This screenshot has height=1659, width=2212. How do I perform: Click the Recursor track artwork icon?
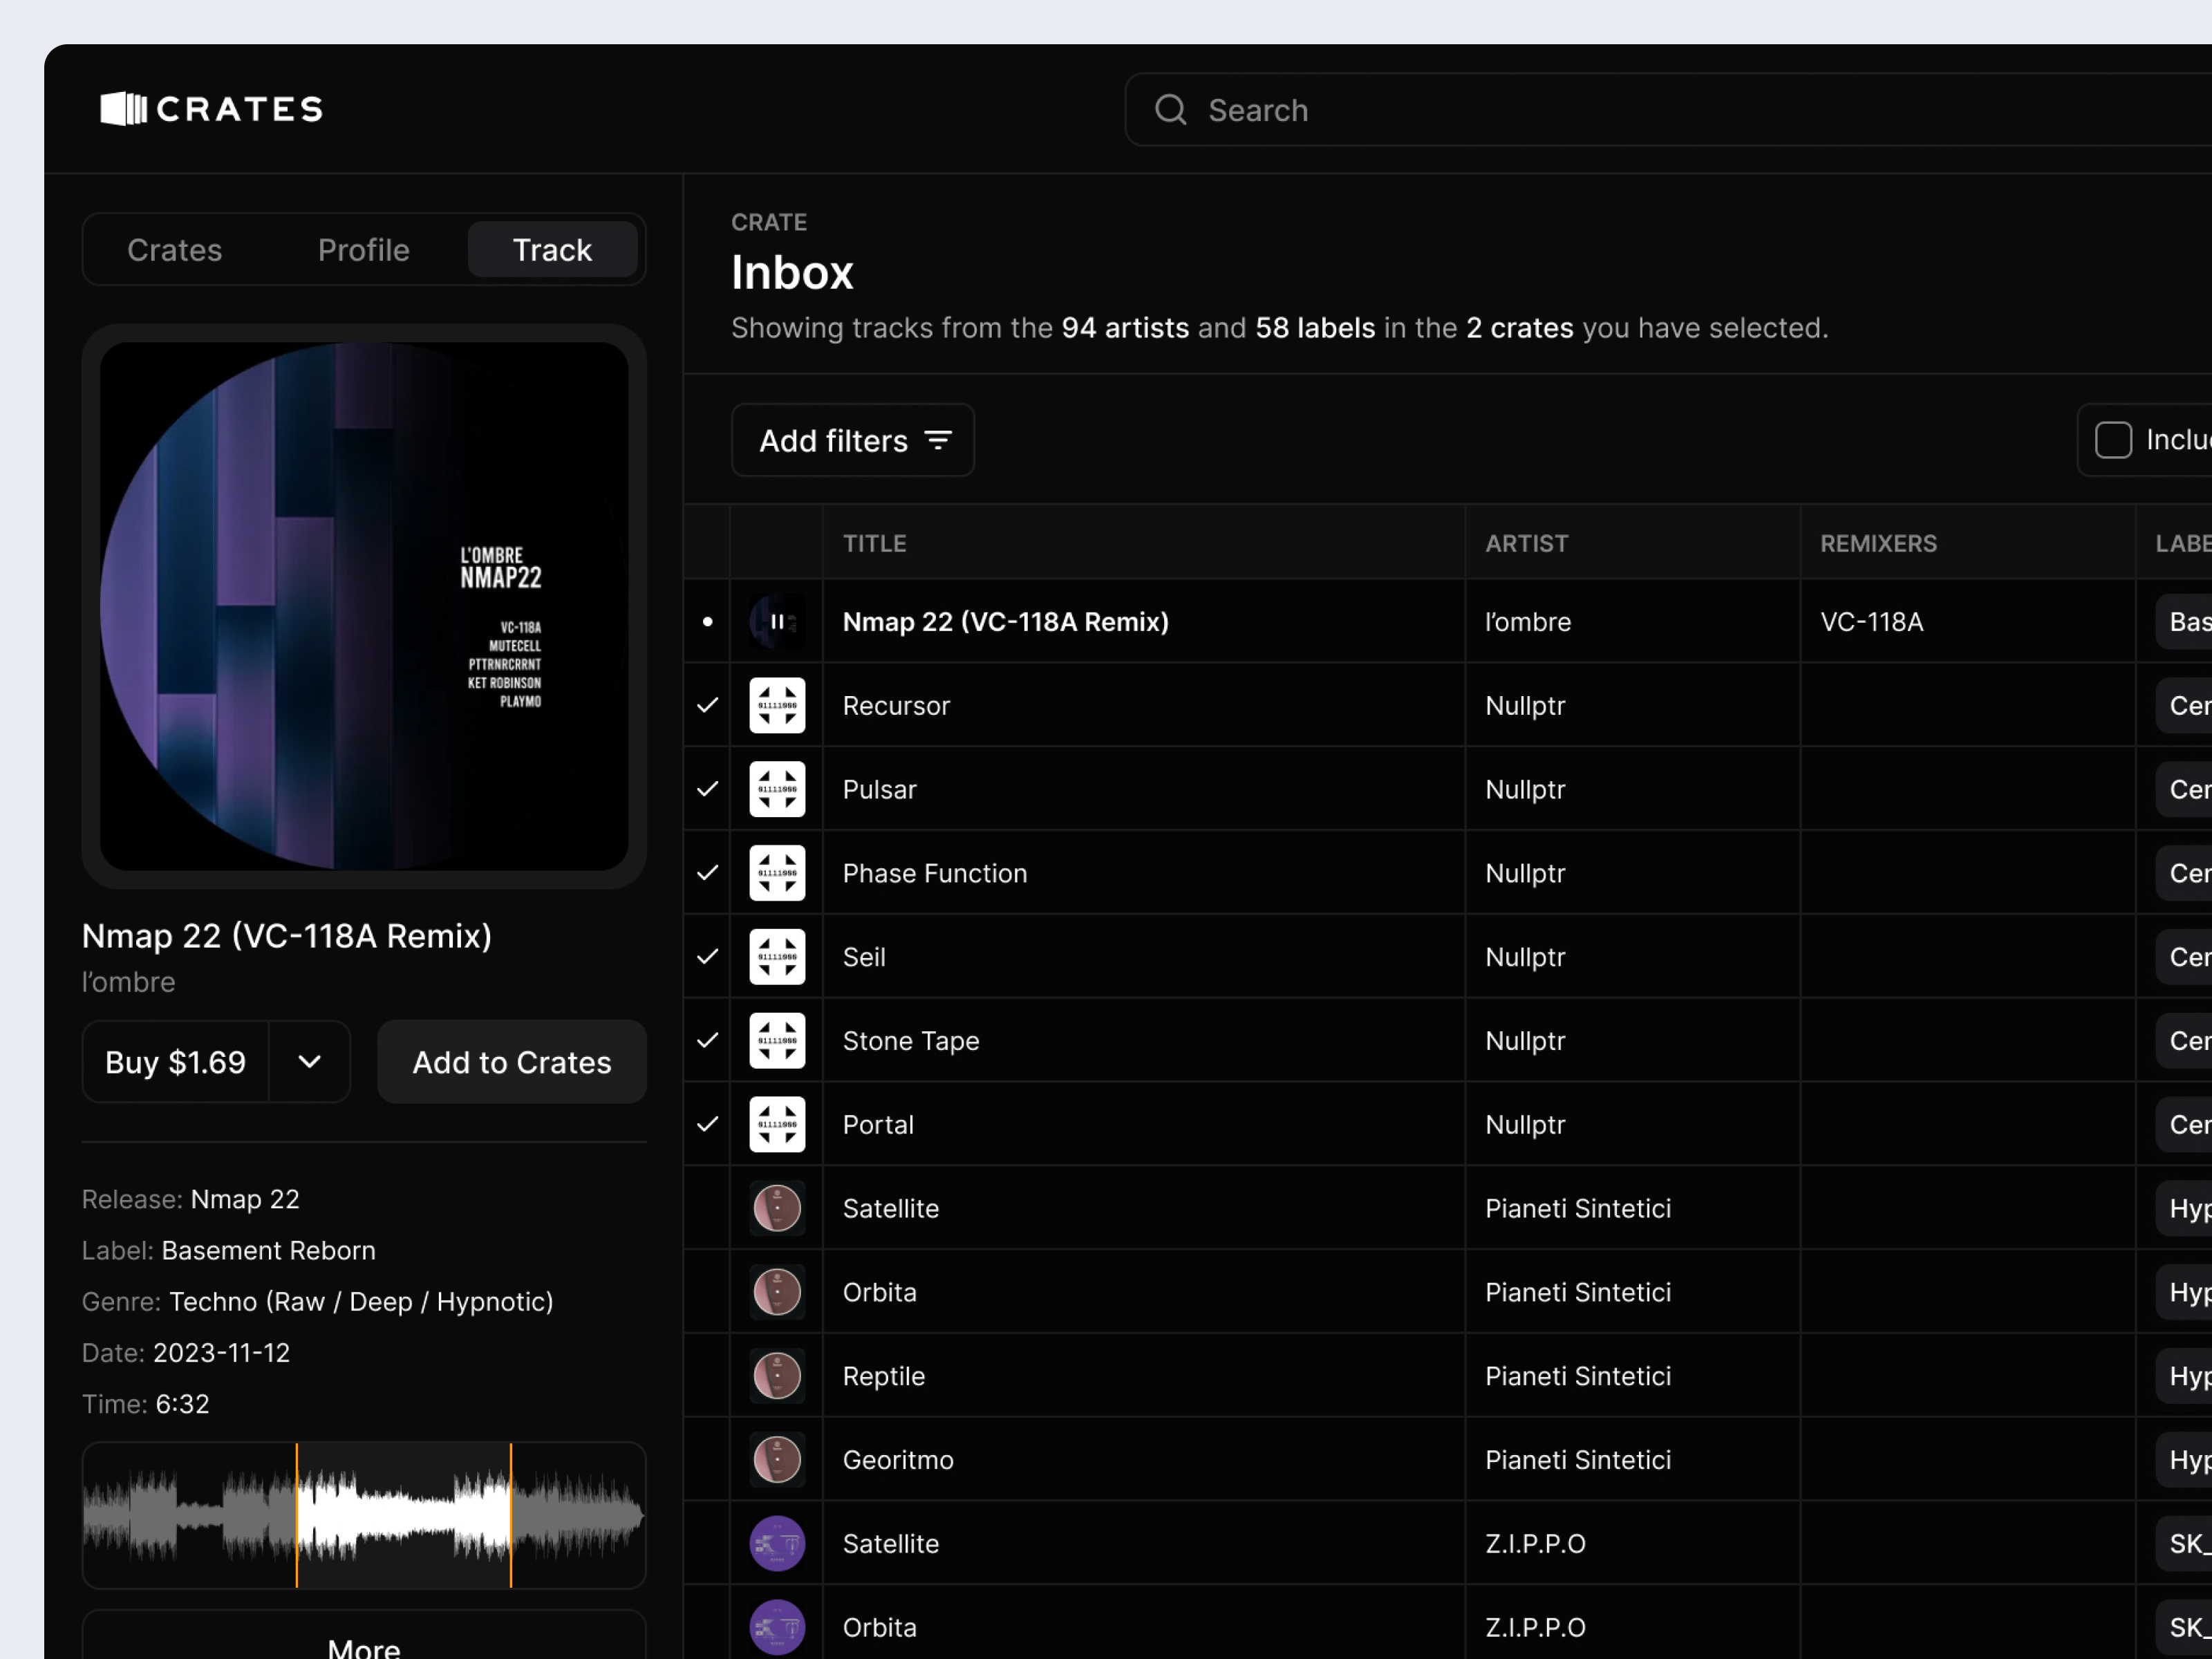(x=777, y=706)
